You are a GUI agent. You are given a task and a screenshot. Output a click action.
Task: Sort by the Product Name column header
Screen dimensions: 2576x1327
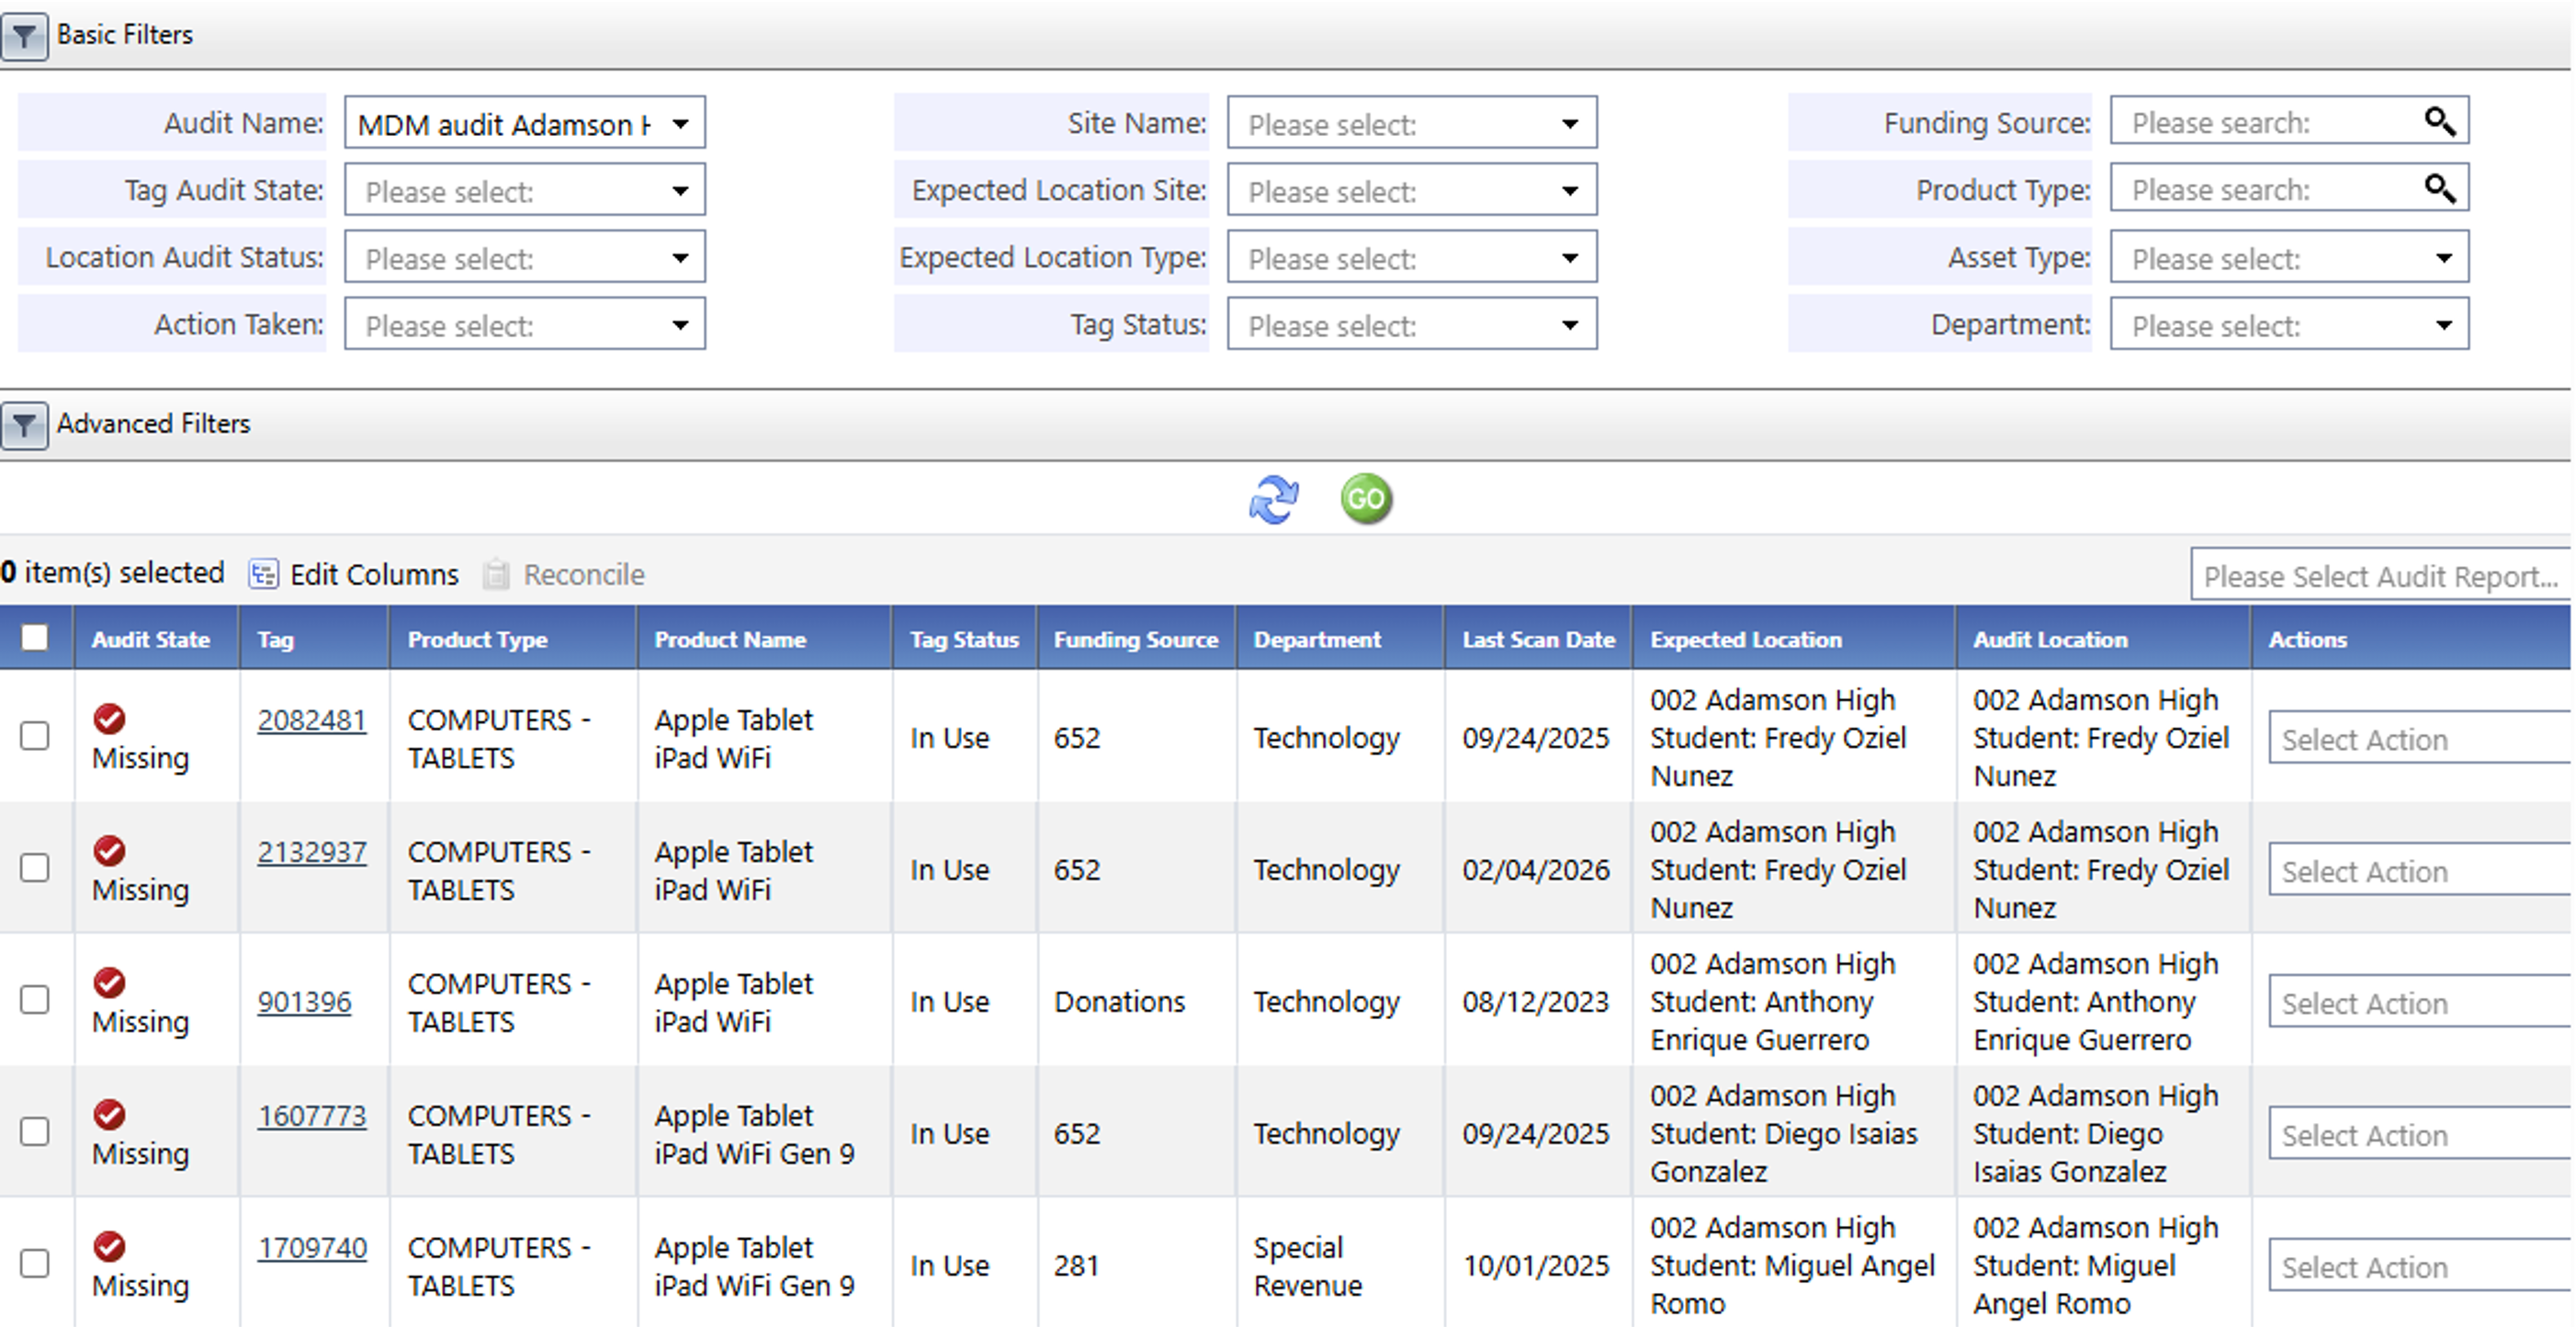coord(730,639)
